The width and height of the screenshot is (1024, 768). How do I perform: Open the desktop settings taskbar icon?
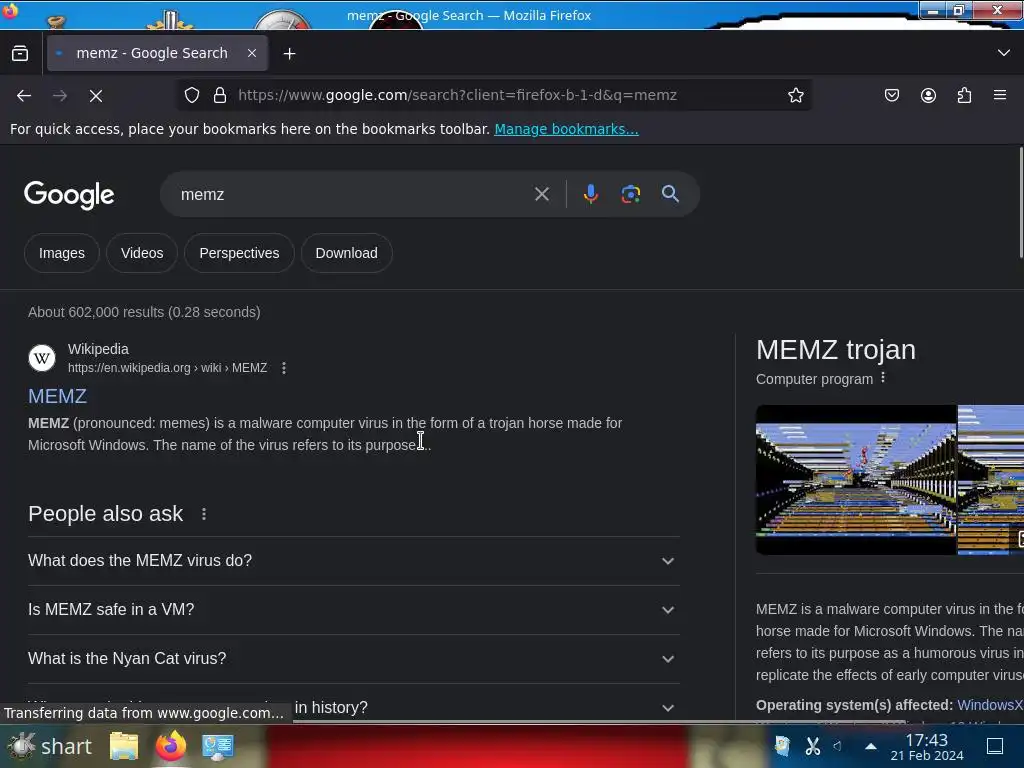(217, 746)
